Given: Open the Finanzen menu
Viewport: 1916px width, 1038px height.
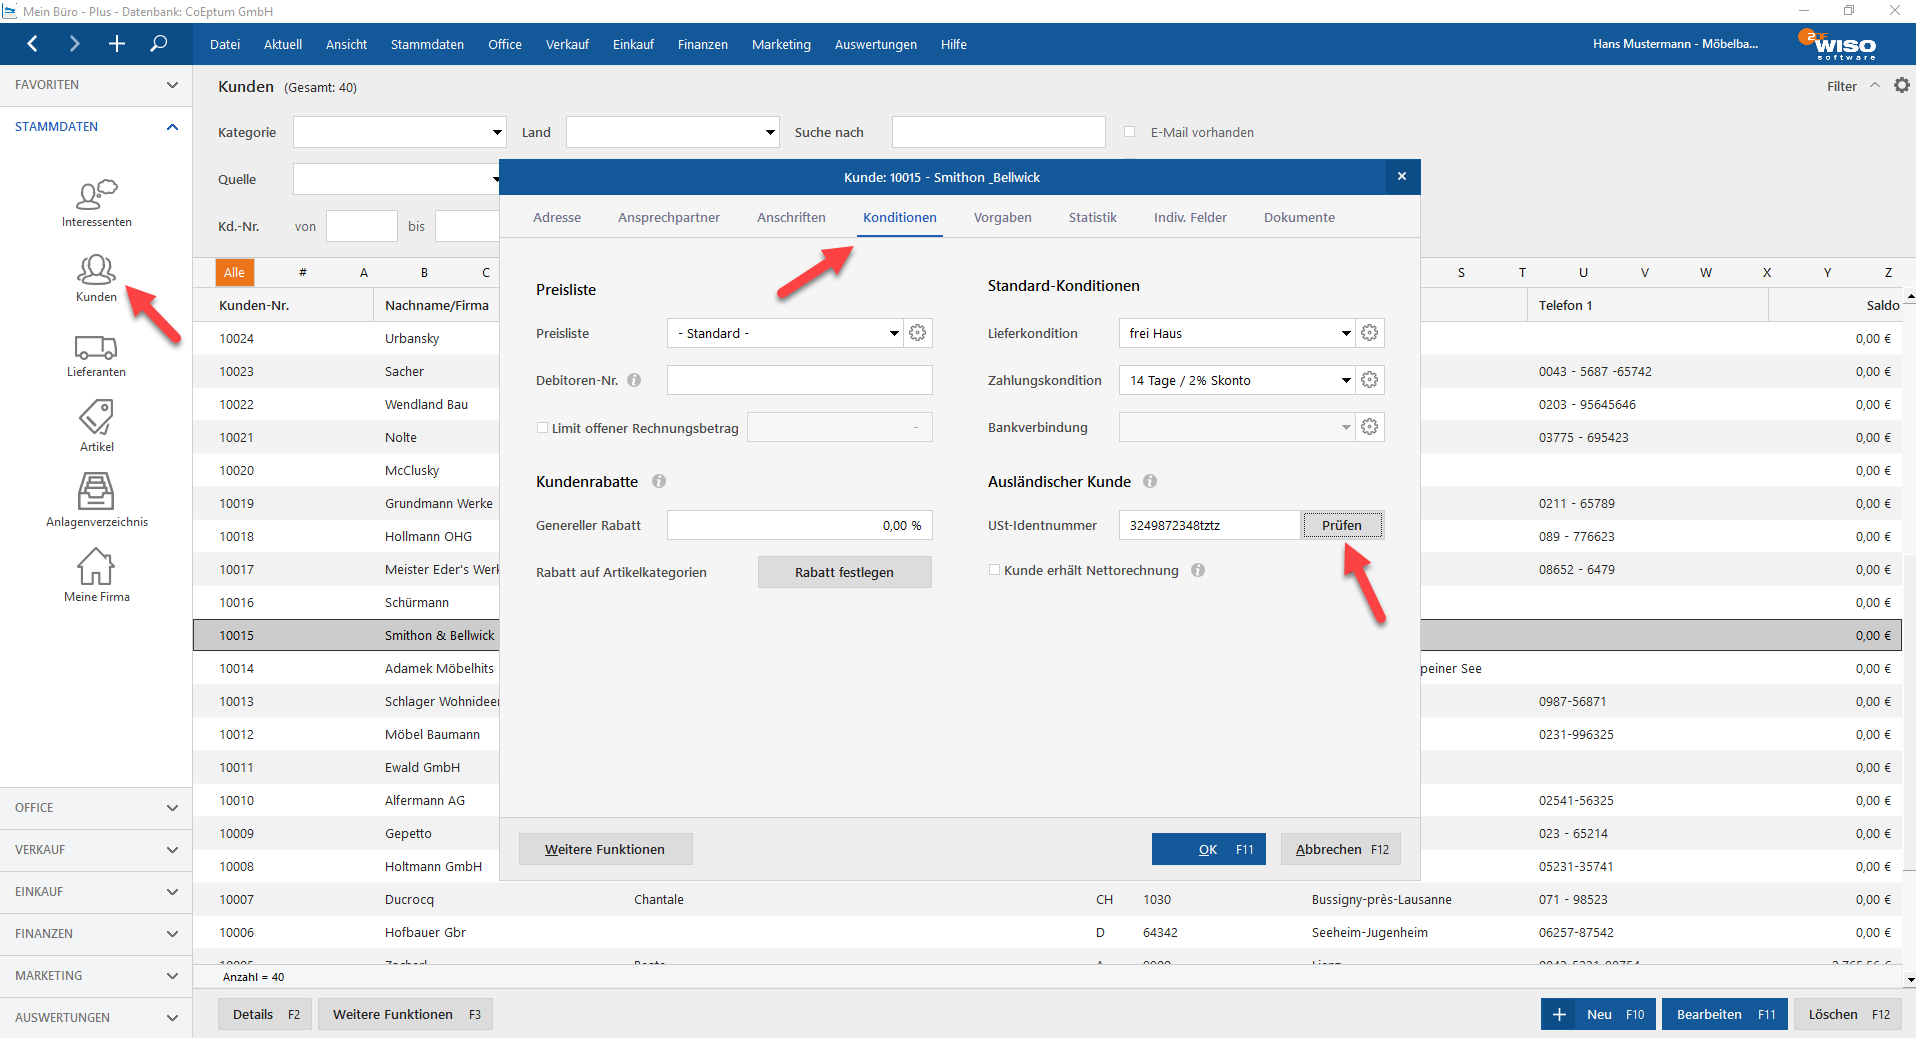Looking at the screenshot, I should (x=702, y=44).
